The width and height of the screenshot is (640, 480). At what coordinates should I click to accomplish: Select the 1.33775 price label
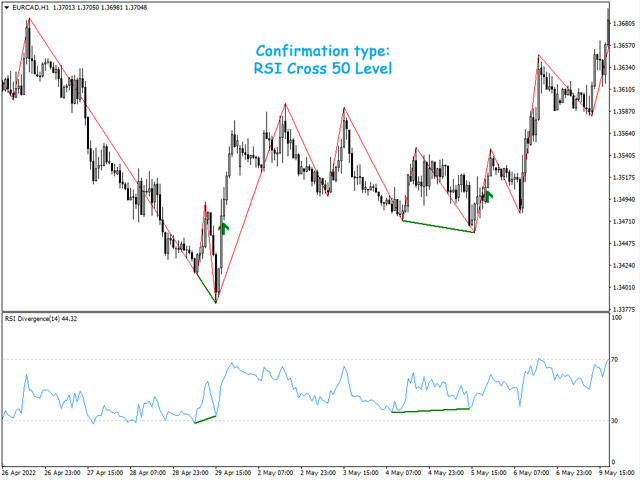click(x=624, y=309)
